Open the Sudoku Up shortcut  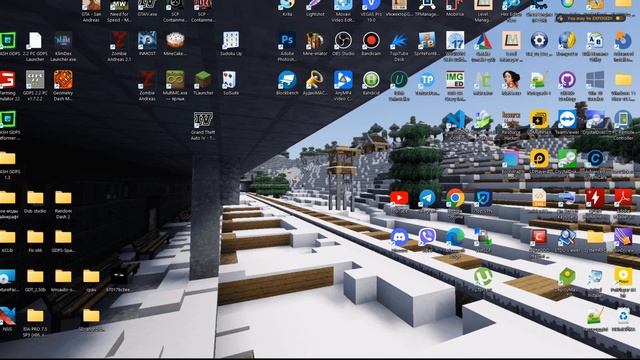(x=231, y=41)
